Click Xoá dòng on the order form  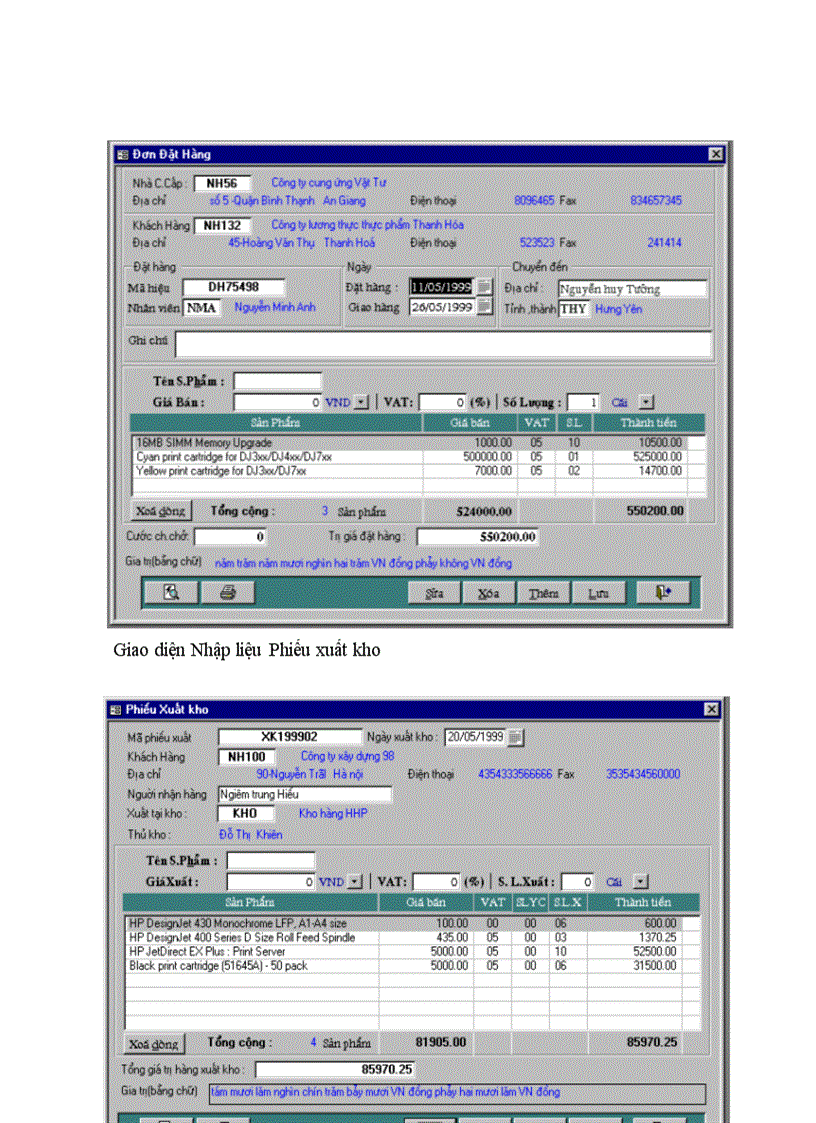[x=160, y=510]
